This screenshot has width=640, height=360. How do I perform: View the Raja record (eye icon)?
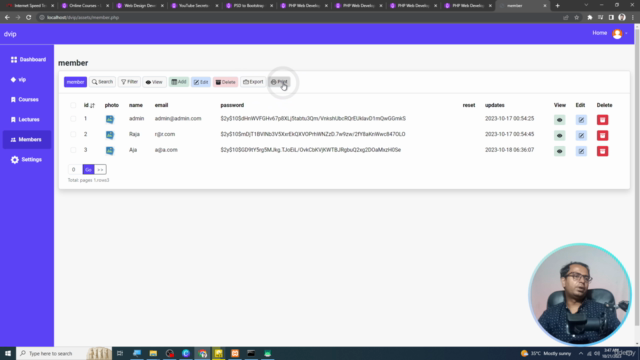[x=560, y=136]
